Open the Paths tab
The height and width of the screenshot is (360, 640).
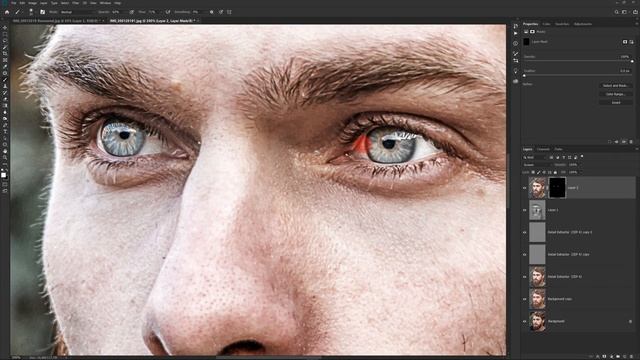pyautogui.click(x=558, y=149)
